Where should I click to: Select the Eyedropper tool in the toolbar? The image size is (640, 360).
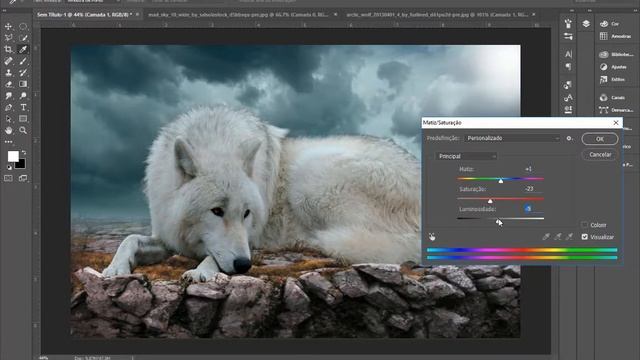23,49
